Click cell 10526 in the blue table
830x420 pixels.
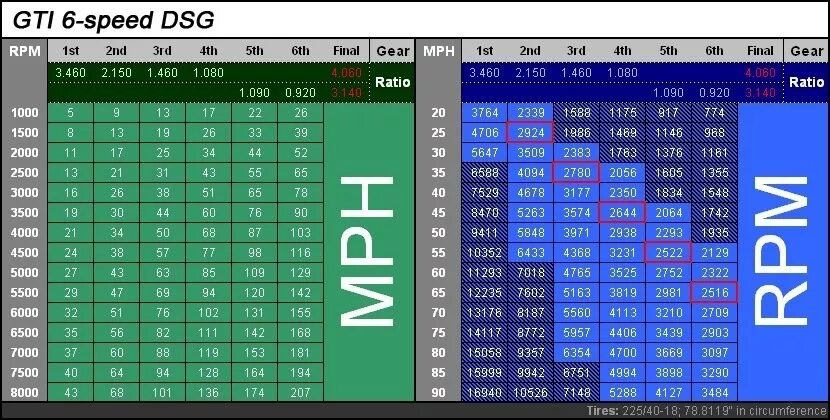pyautogui.click(x=530, y=393)
